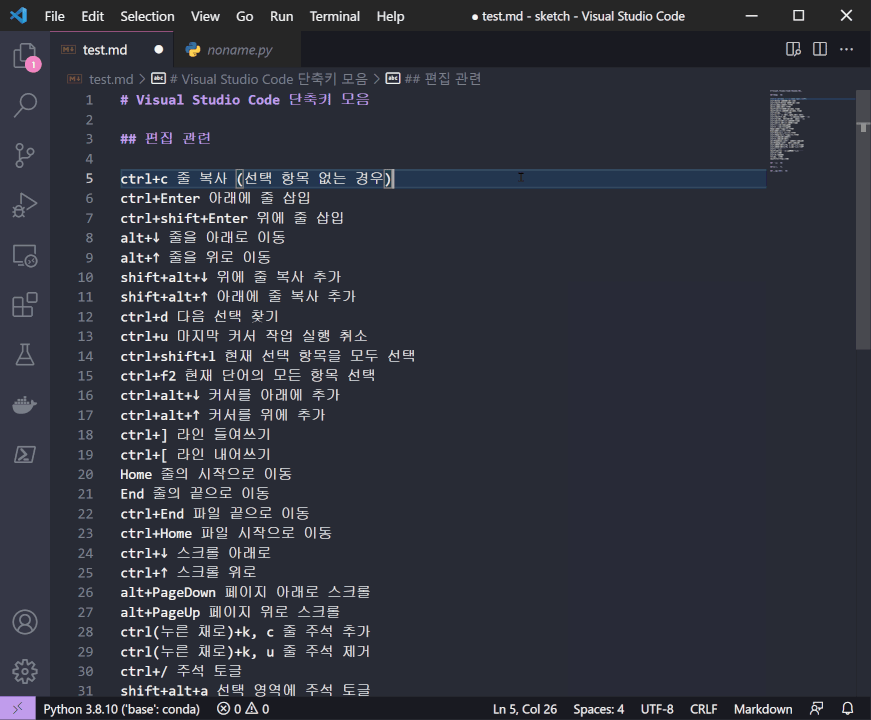Image resolution: width=871 pixels, height=720 pixels.
Task: Click line 'shift+alt+a 선택 영역에 주석 토글'
Action: pyautogui.click(x=246, y=691)
